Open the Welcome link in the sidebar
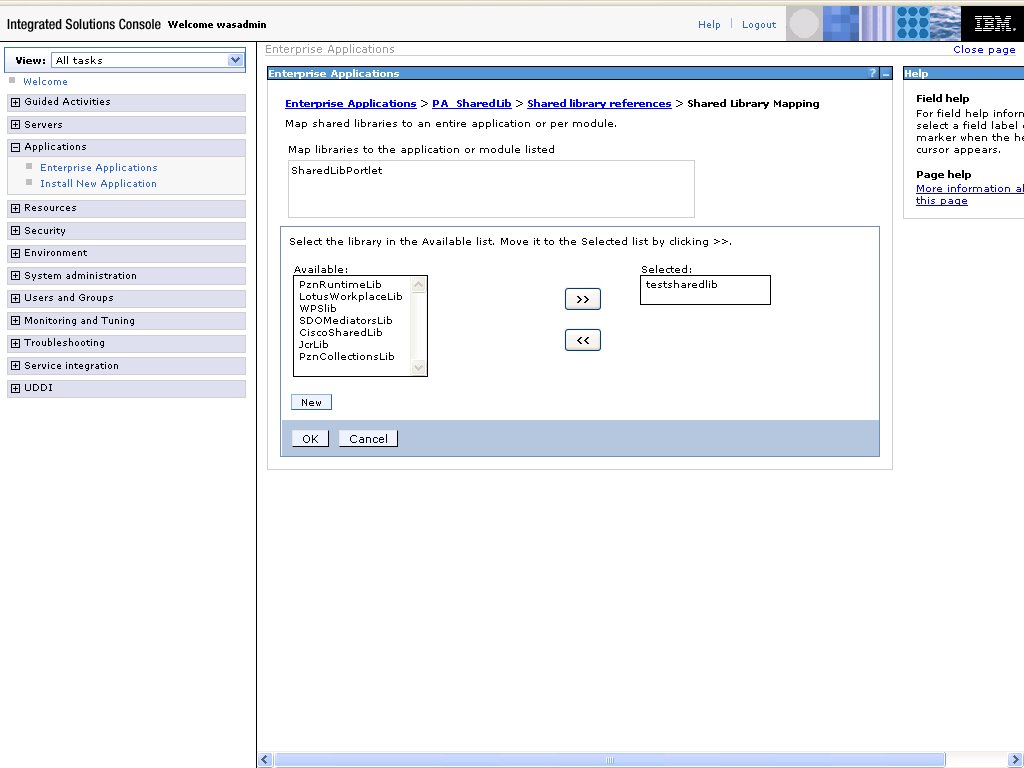 45,82
